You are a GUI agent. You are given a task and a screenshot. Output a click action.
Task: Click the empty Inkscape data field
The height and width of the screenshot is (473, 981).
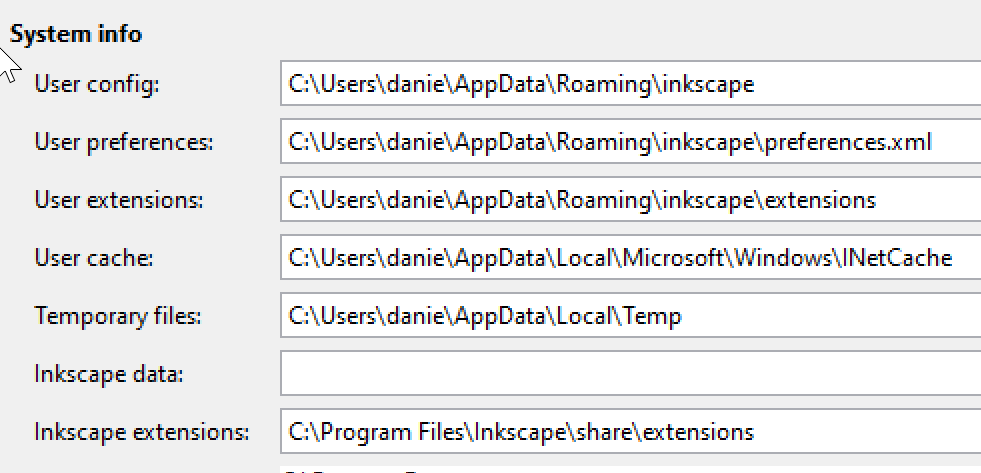[x=631, y=374]
